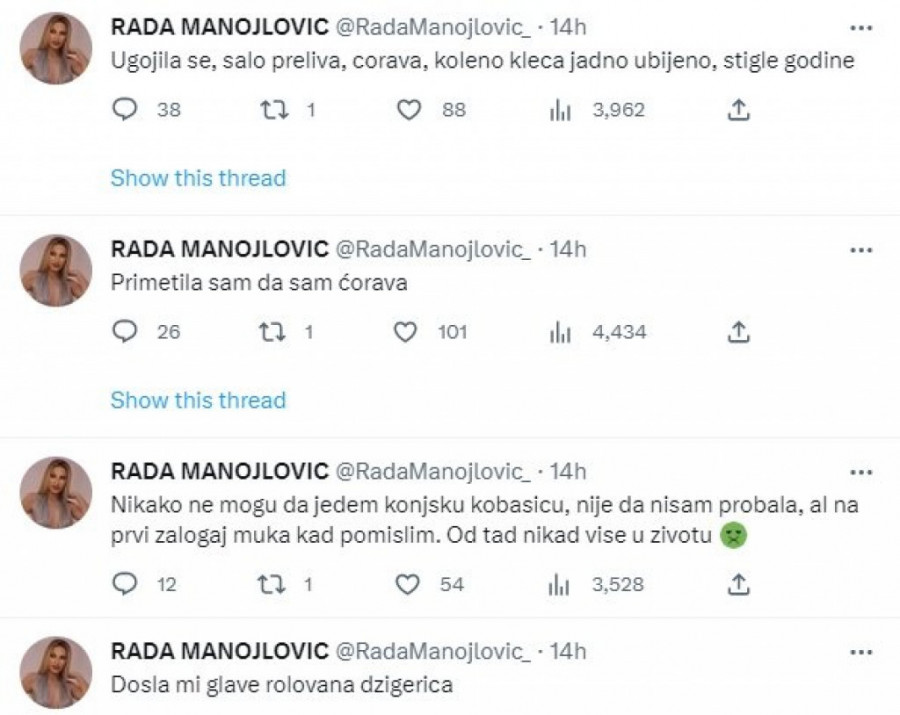900x715 pixels.
Task: Open more options on konjsku kobasicu tweet
Action: [859, 471]
